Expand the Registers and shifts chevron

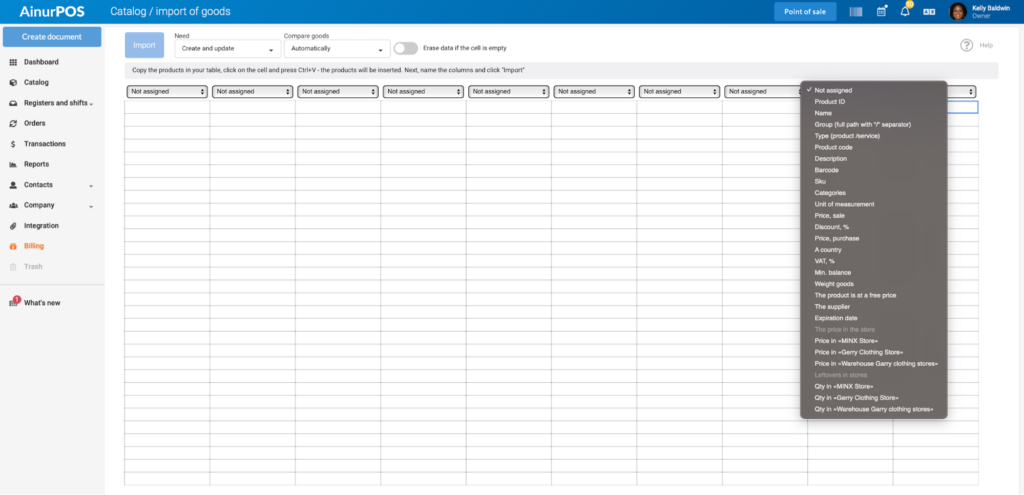[x=91, y=104]
